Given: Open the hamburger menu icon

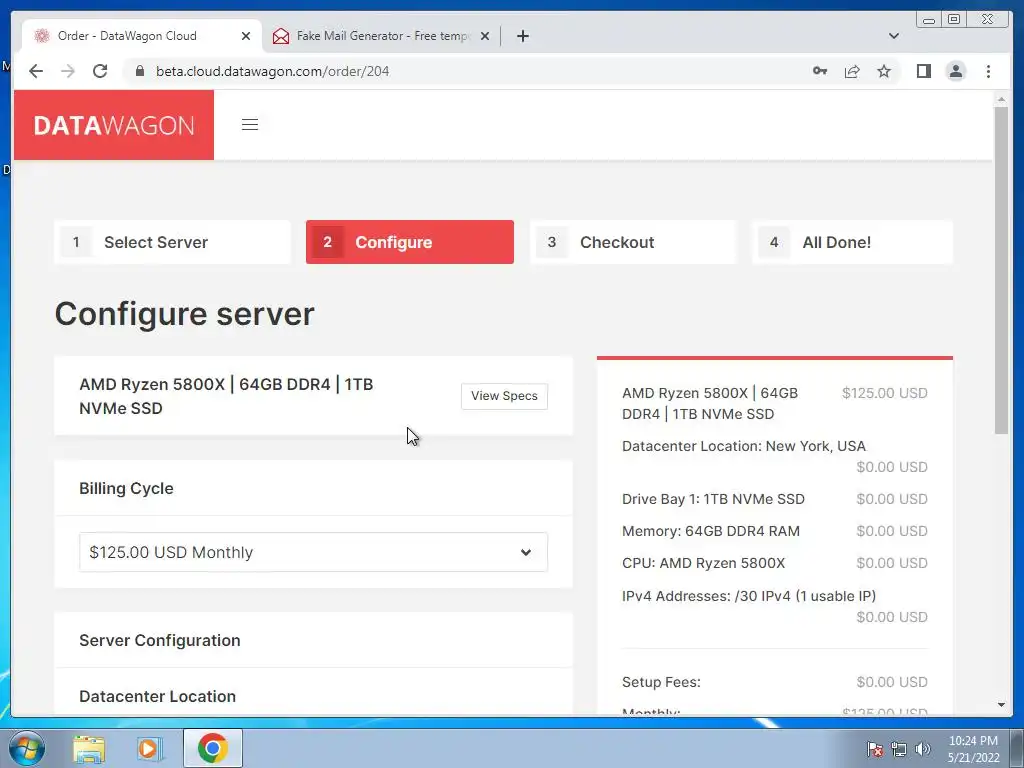Looking at the screenshot, I should [x=249, y=125].
